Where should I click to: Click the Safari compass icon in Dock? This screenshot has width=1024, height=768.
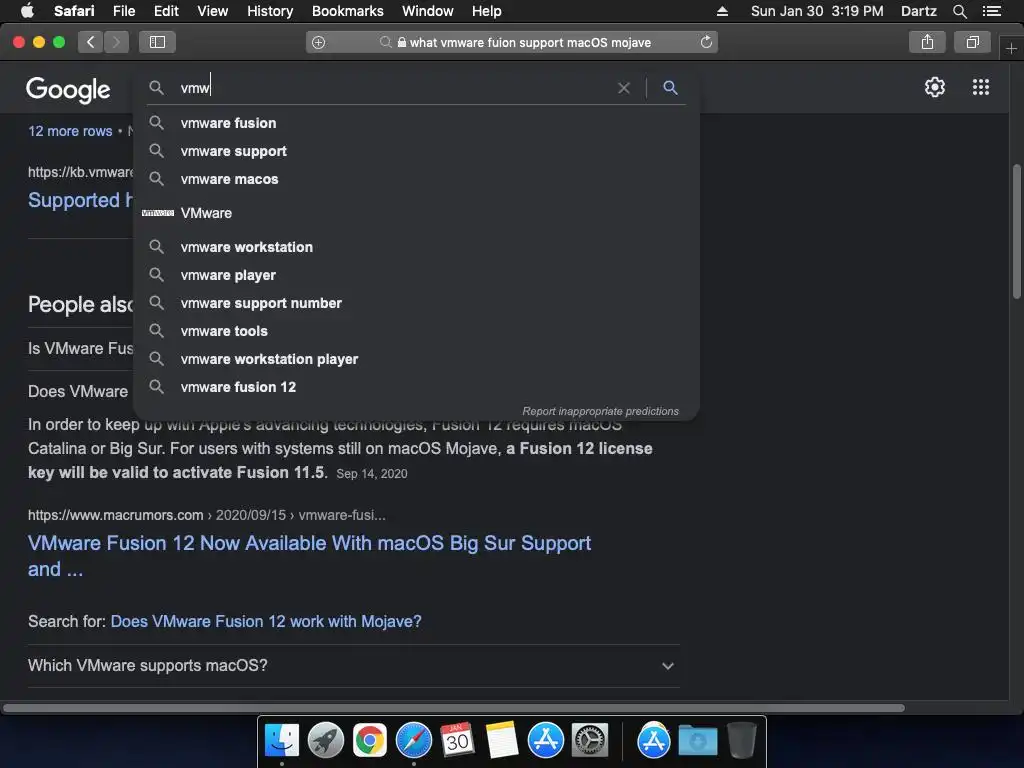[x=414, y=740]
